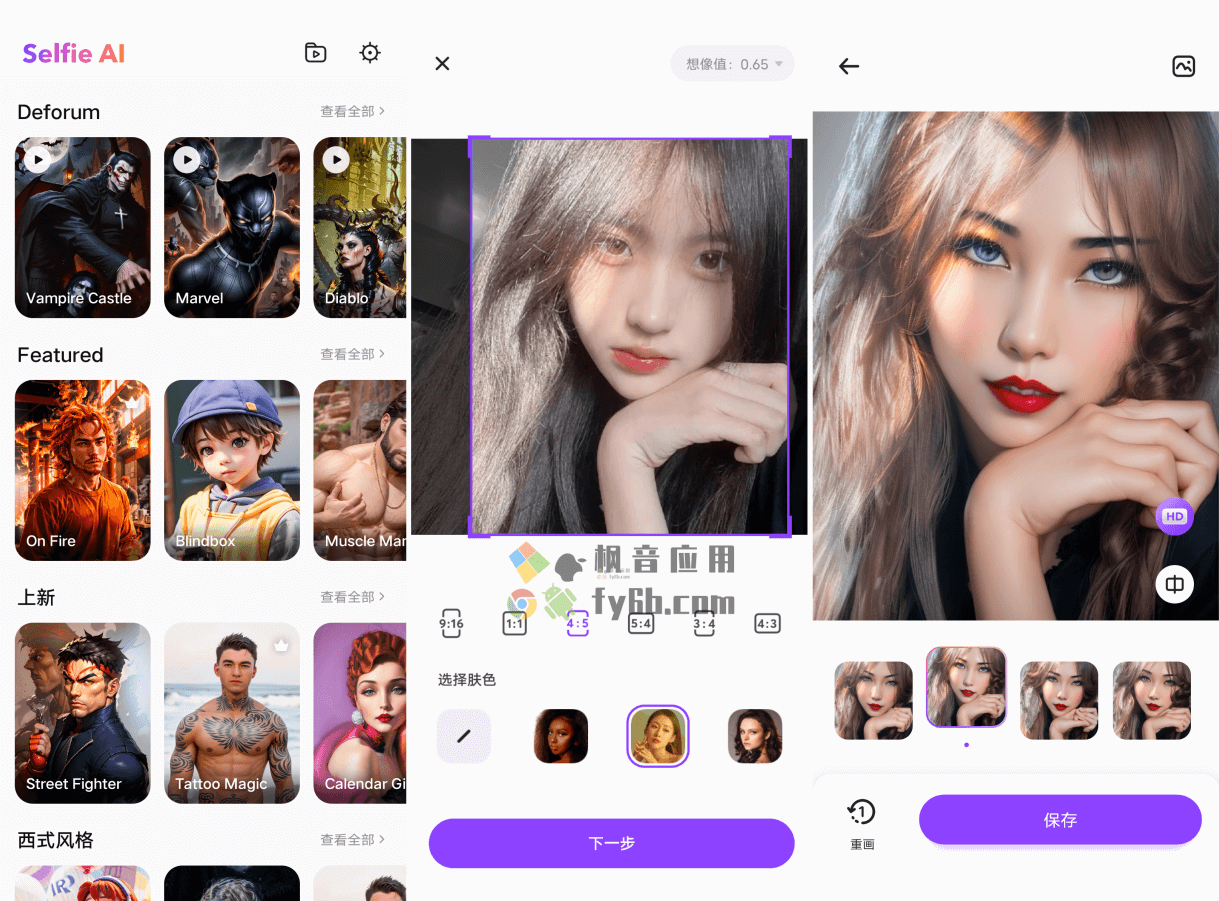Select the fourth generated result thumbnail
Viewport: 1219px width, 901px height.
click(1152, 700)
